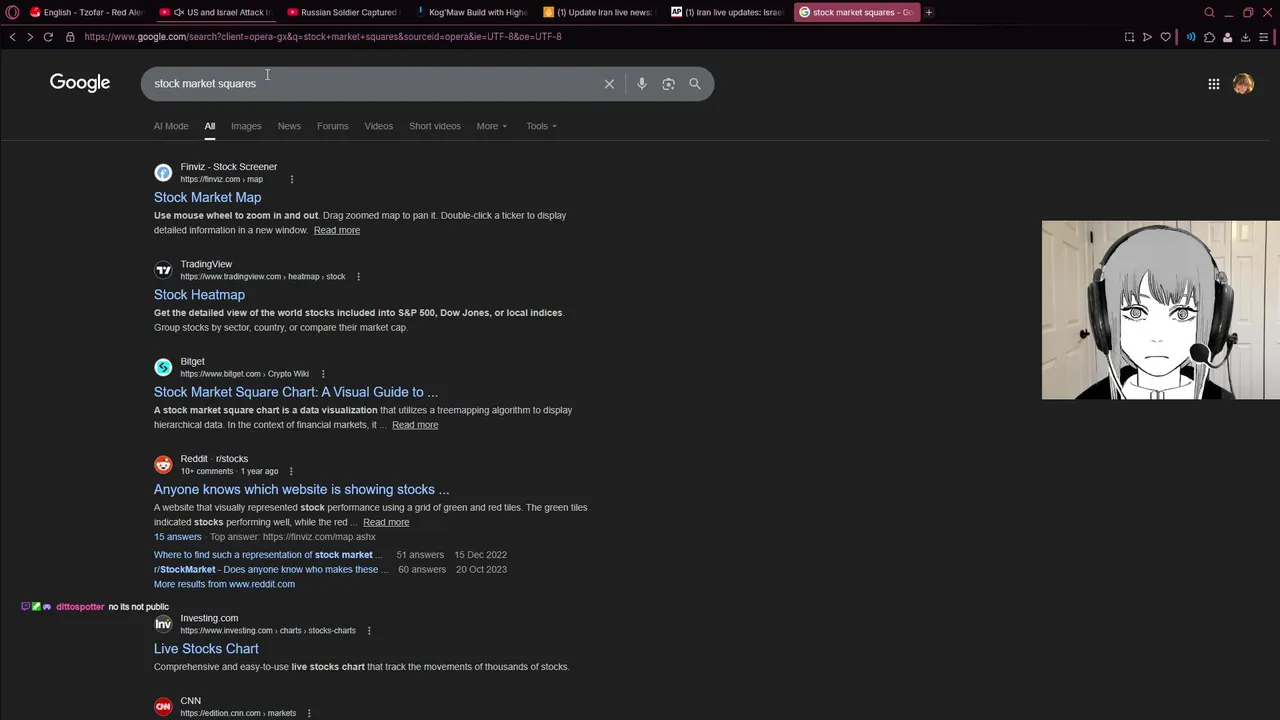This screenshot has width=1280, height=720.
Task: Open the Stock Market Map result
Action: pyautogui.click(x=207, y=198)
